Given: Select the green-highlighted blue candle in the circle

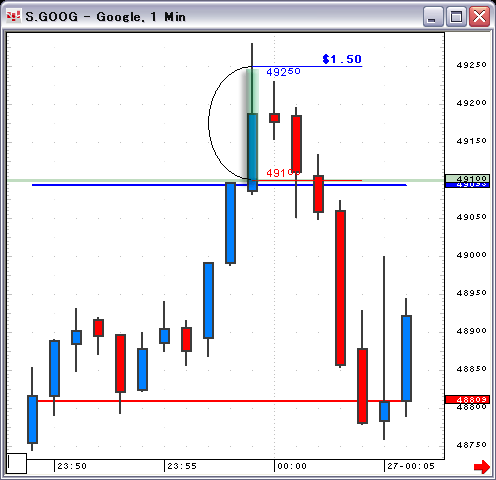Looking at the screenshot, I should coord(252,152).
